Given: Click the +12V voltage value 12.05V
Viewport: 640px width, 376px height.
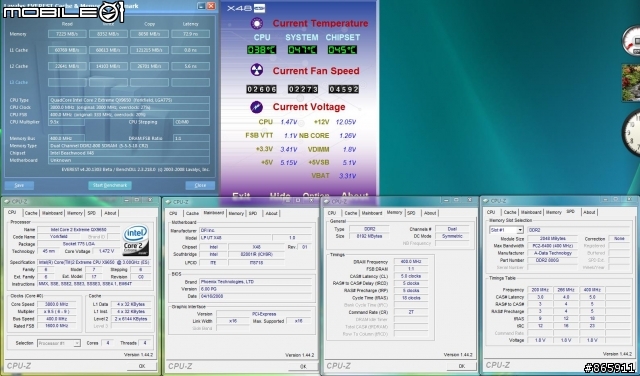Looking at the screenshot, I should tap(346, 122).
